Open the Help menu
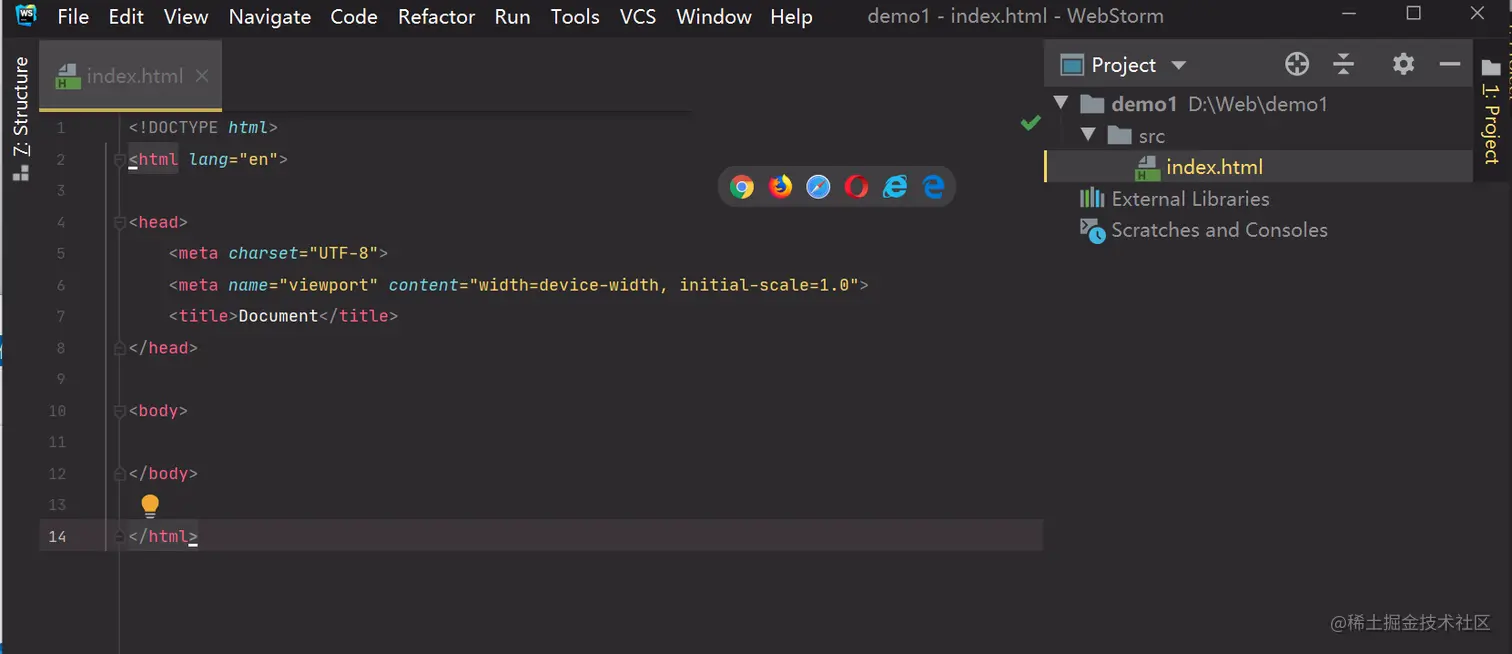 point(791,17)
